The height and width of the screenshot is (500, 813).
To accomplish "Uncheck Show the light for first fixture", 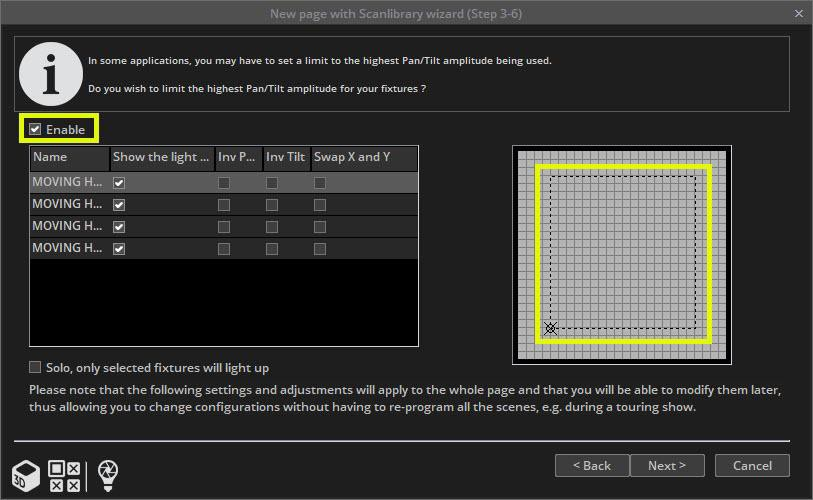I will point(119,183).
